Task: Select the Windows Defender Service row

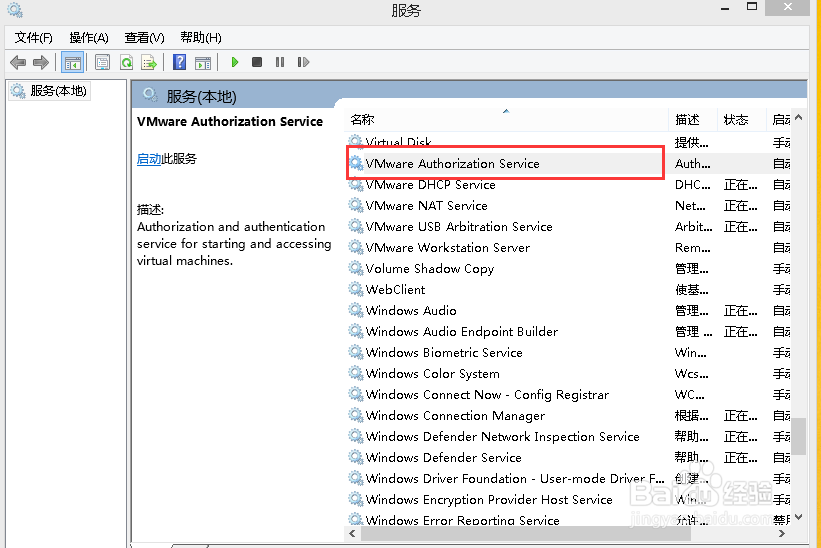Action: tap(568, 457)
